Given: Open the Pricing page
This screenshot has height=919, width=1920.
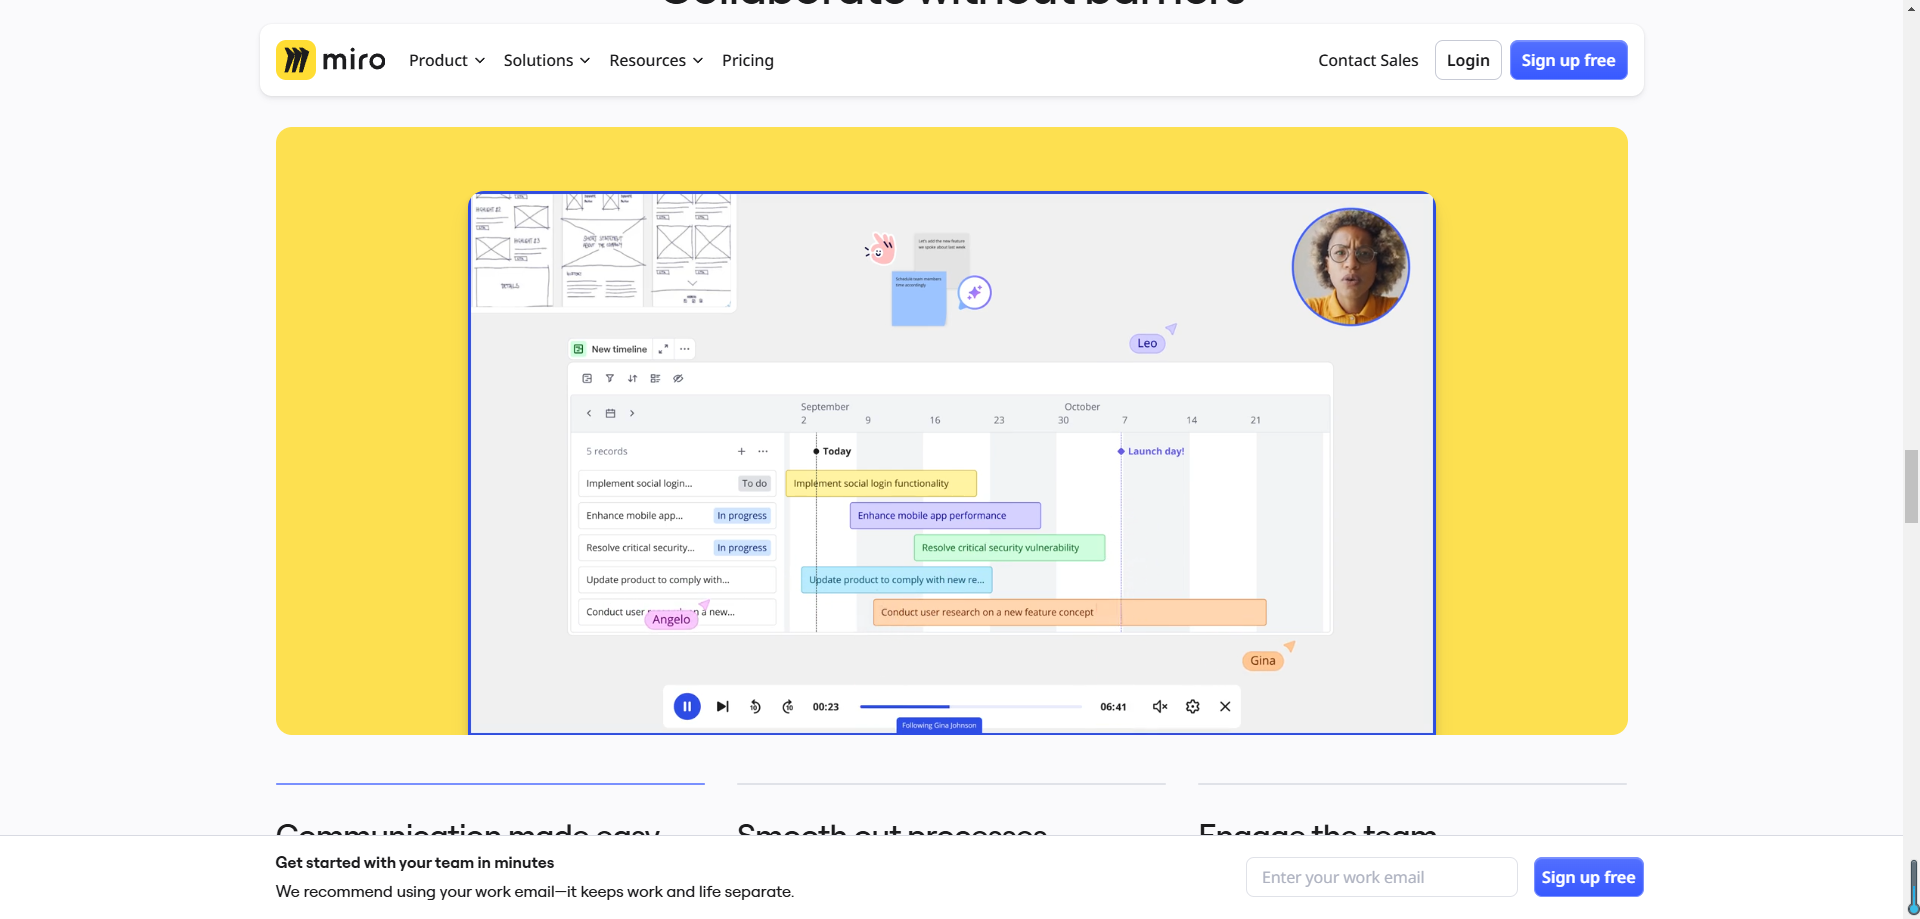Looking at the screenshot, I should (748, 60).
